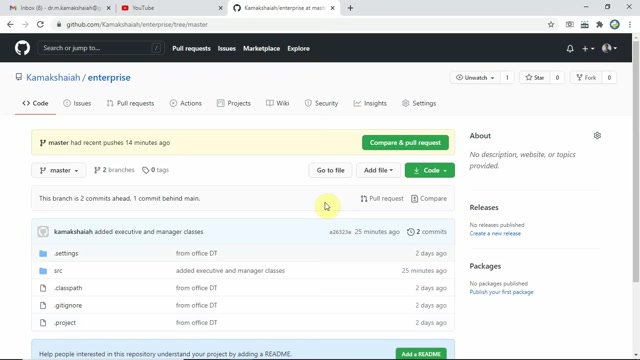Click the browser address bar URL
Screen dimensions: 640x360
[137, 24]
